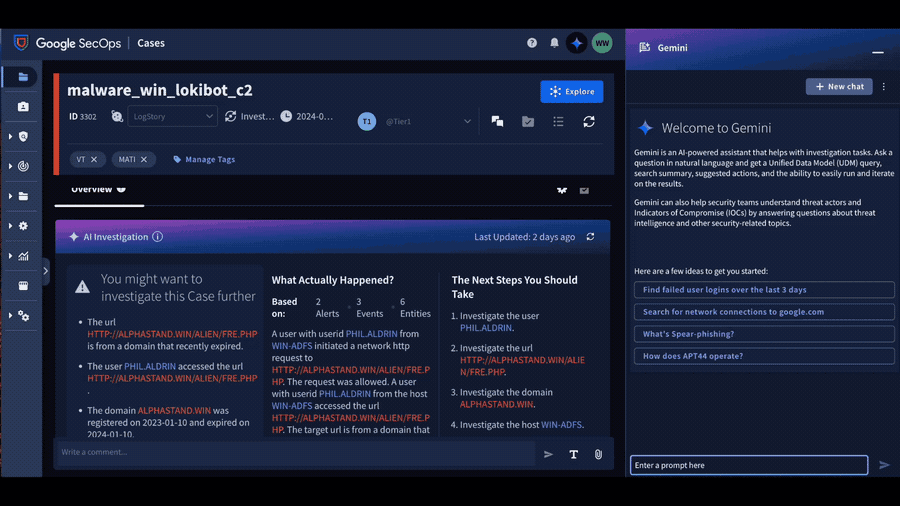Click the '6 Entities' count
Viewport: 900px width, 506px height.
415,308
